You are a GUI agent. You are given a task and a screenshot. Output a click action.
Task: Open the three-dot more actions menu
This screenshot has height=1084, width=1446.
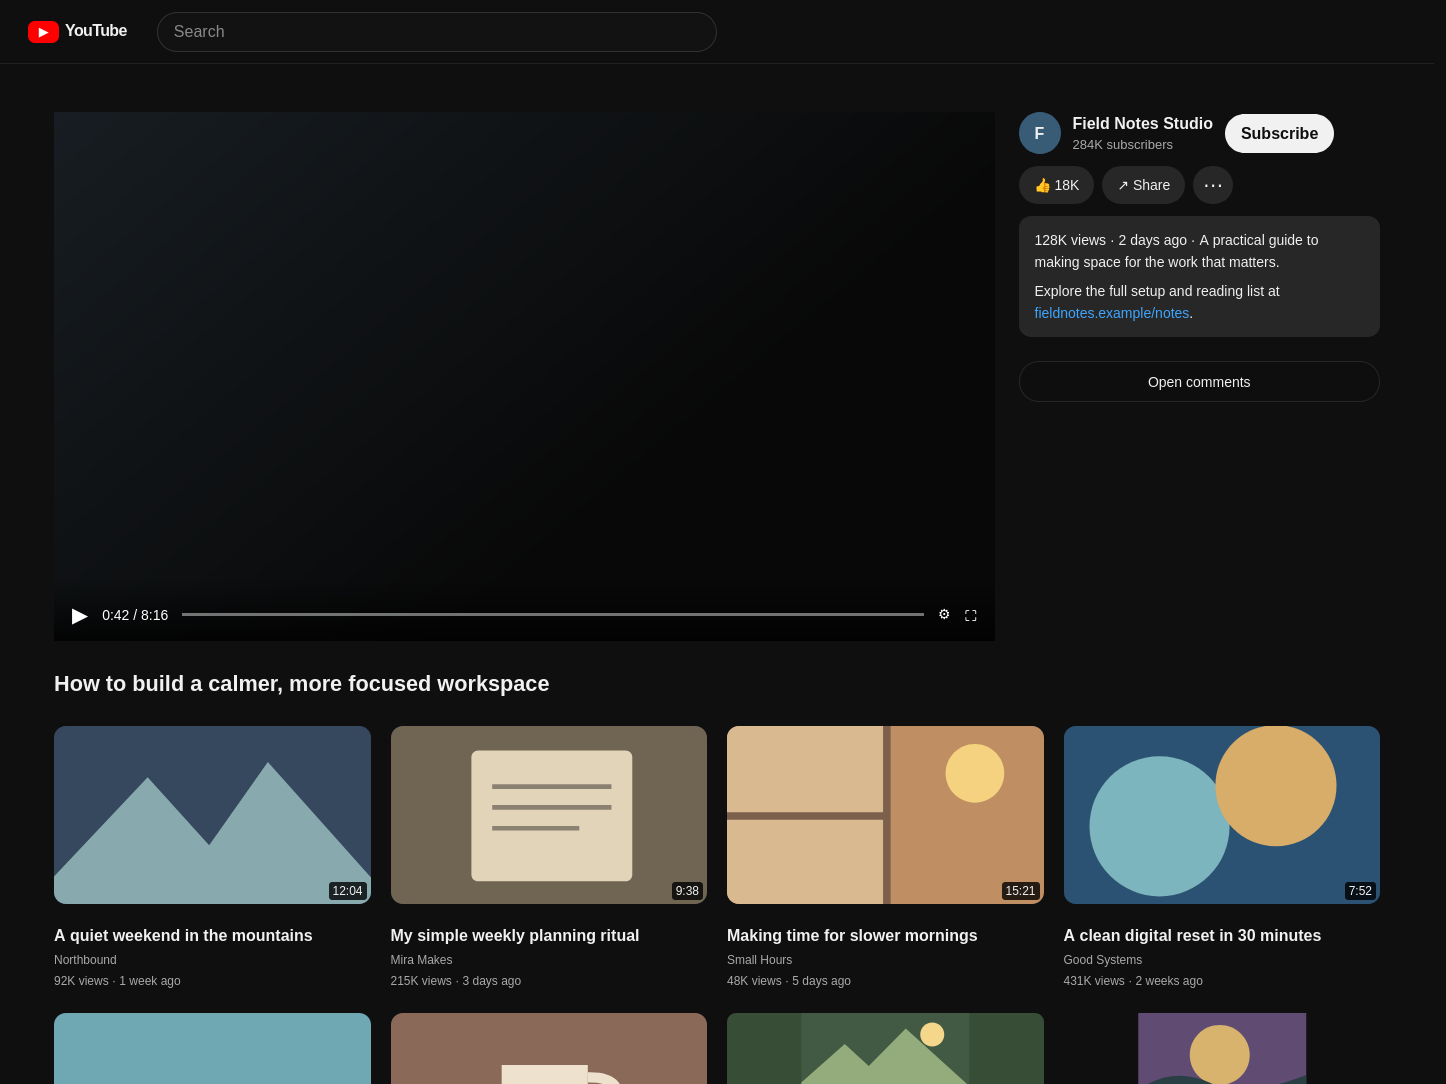1213,185
